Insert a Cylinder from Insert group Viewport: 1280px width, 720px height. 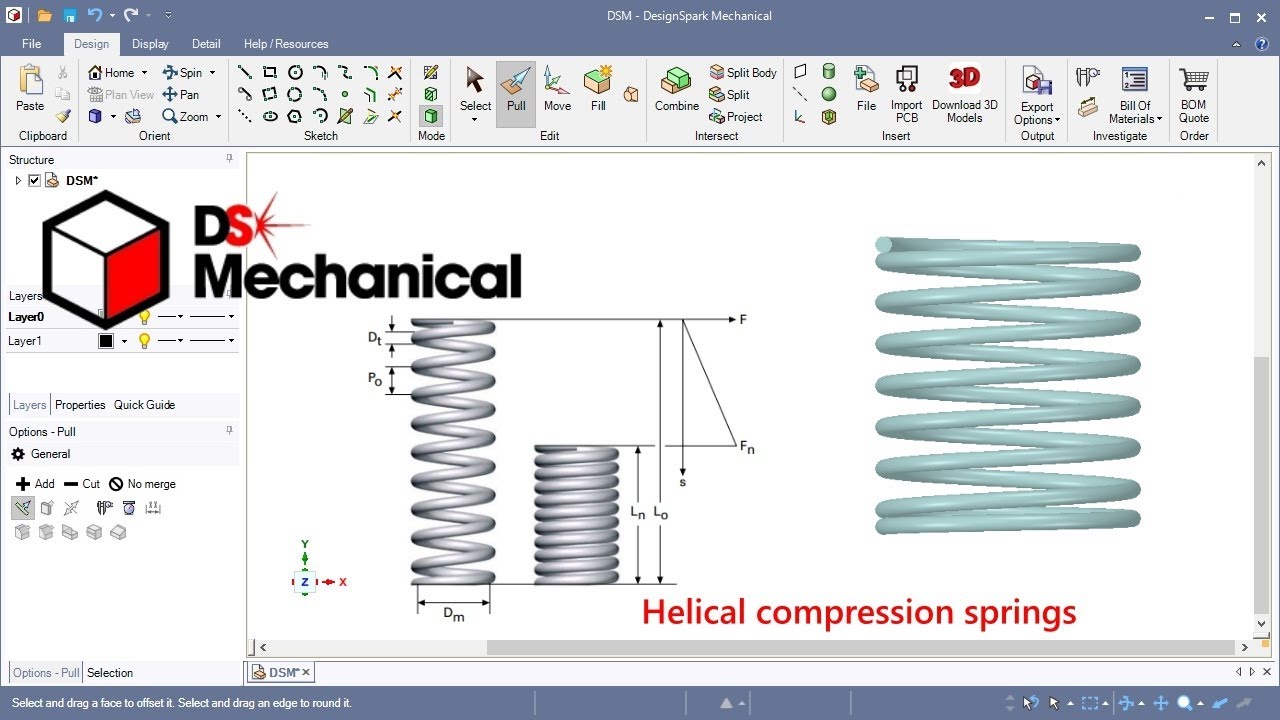pyautogui.click(x=828, y=71)
